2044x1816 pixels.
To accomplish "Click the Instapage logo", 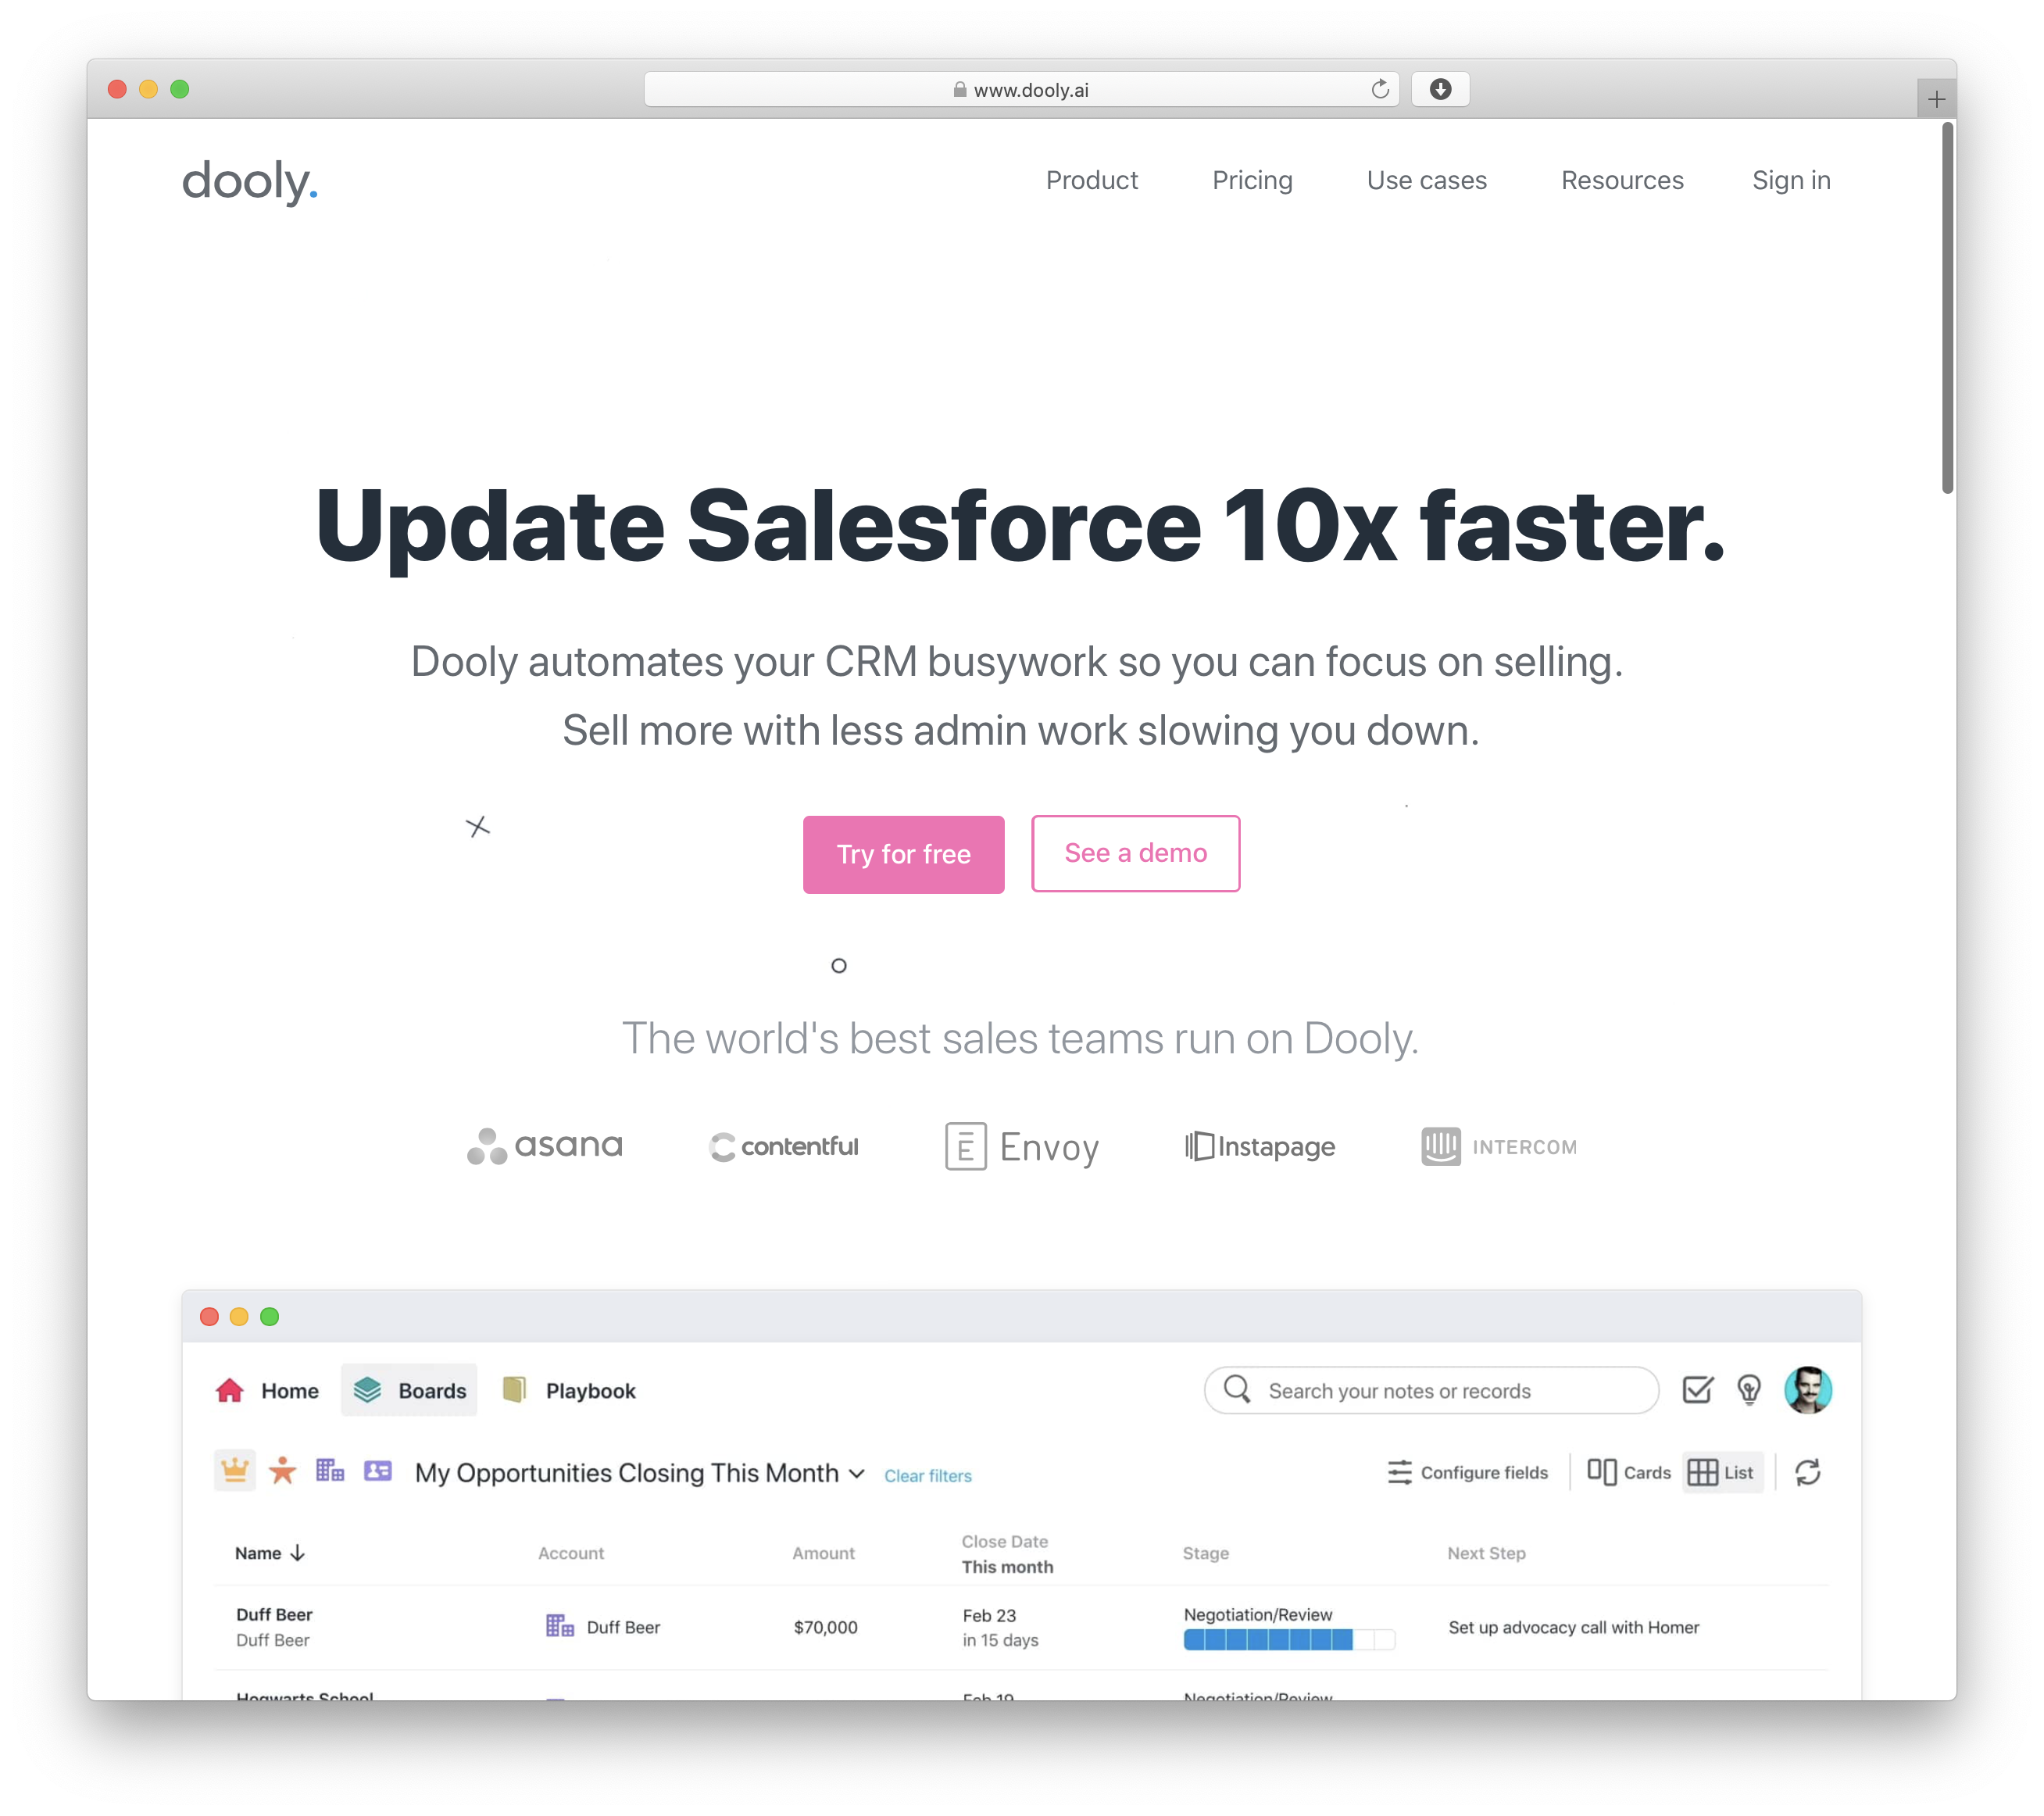I will click(1260, 1146).
